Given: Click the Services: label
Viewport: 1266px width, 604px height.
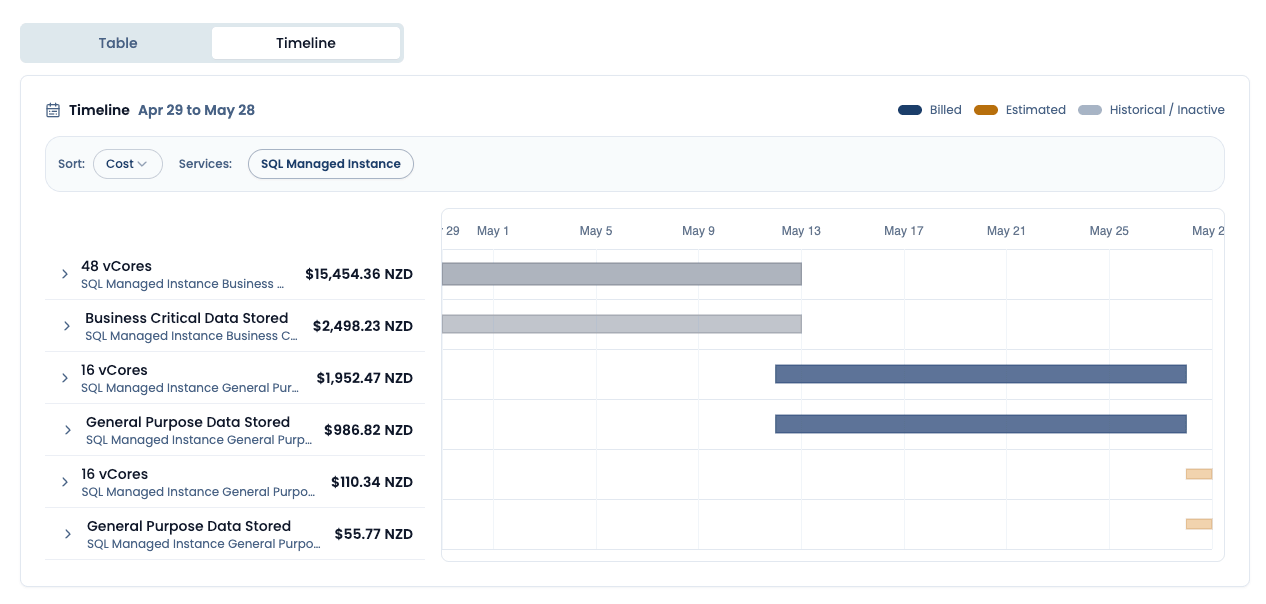Looking at the screenshot, I should [x=206, y=164].
